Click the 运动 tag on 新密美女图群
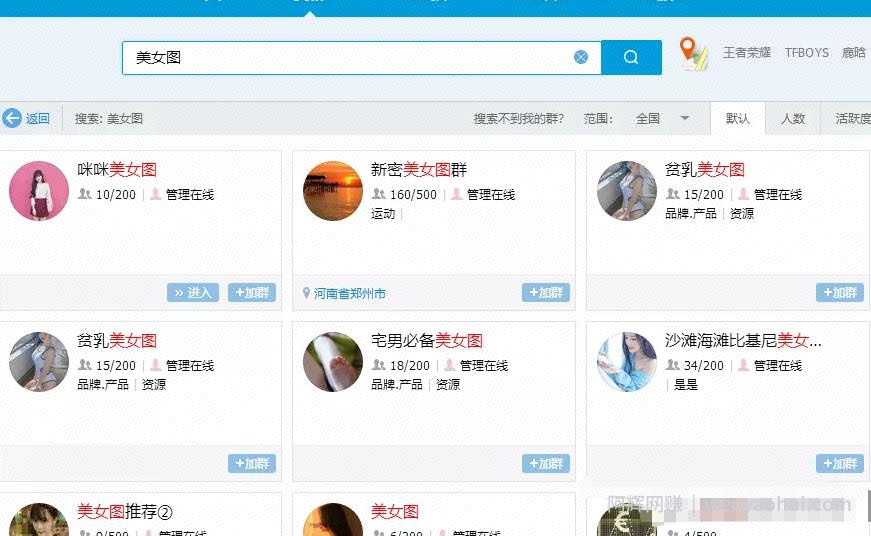 click(x=383, y=214)
